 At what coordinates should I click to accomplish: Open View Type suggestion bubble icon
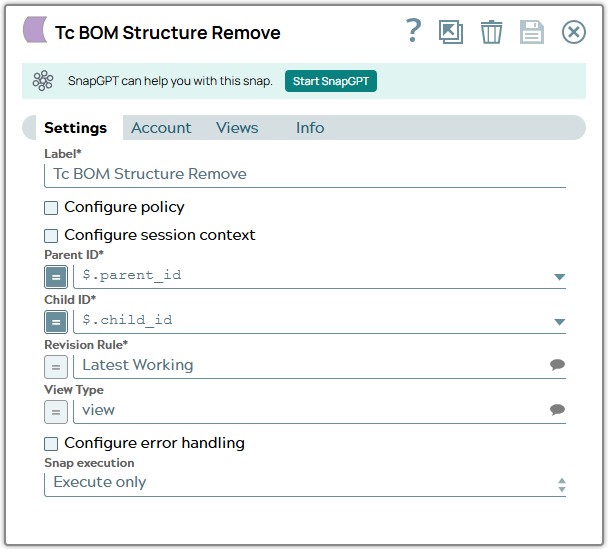point(557,409)
